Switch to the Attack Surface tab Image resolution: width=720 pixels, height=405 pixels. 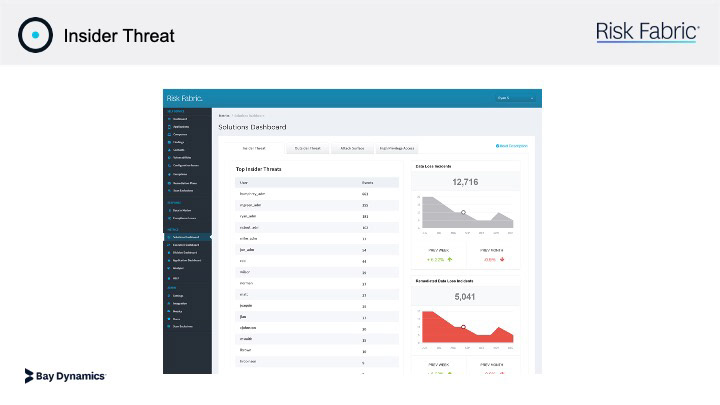click(x=352, y=148)
